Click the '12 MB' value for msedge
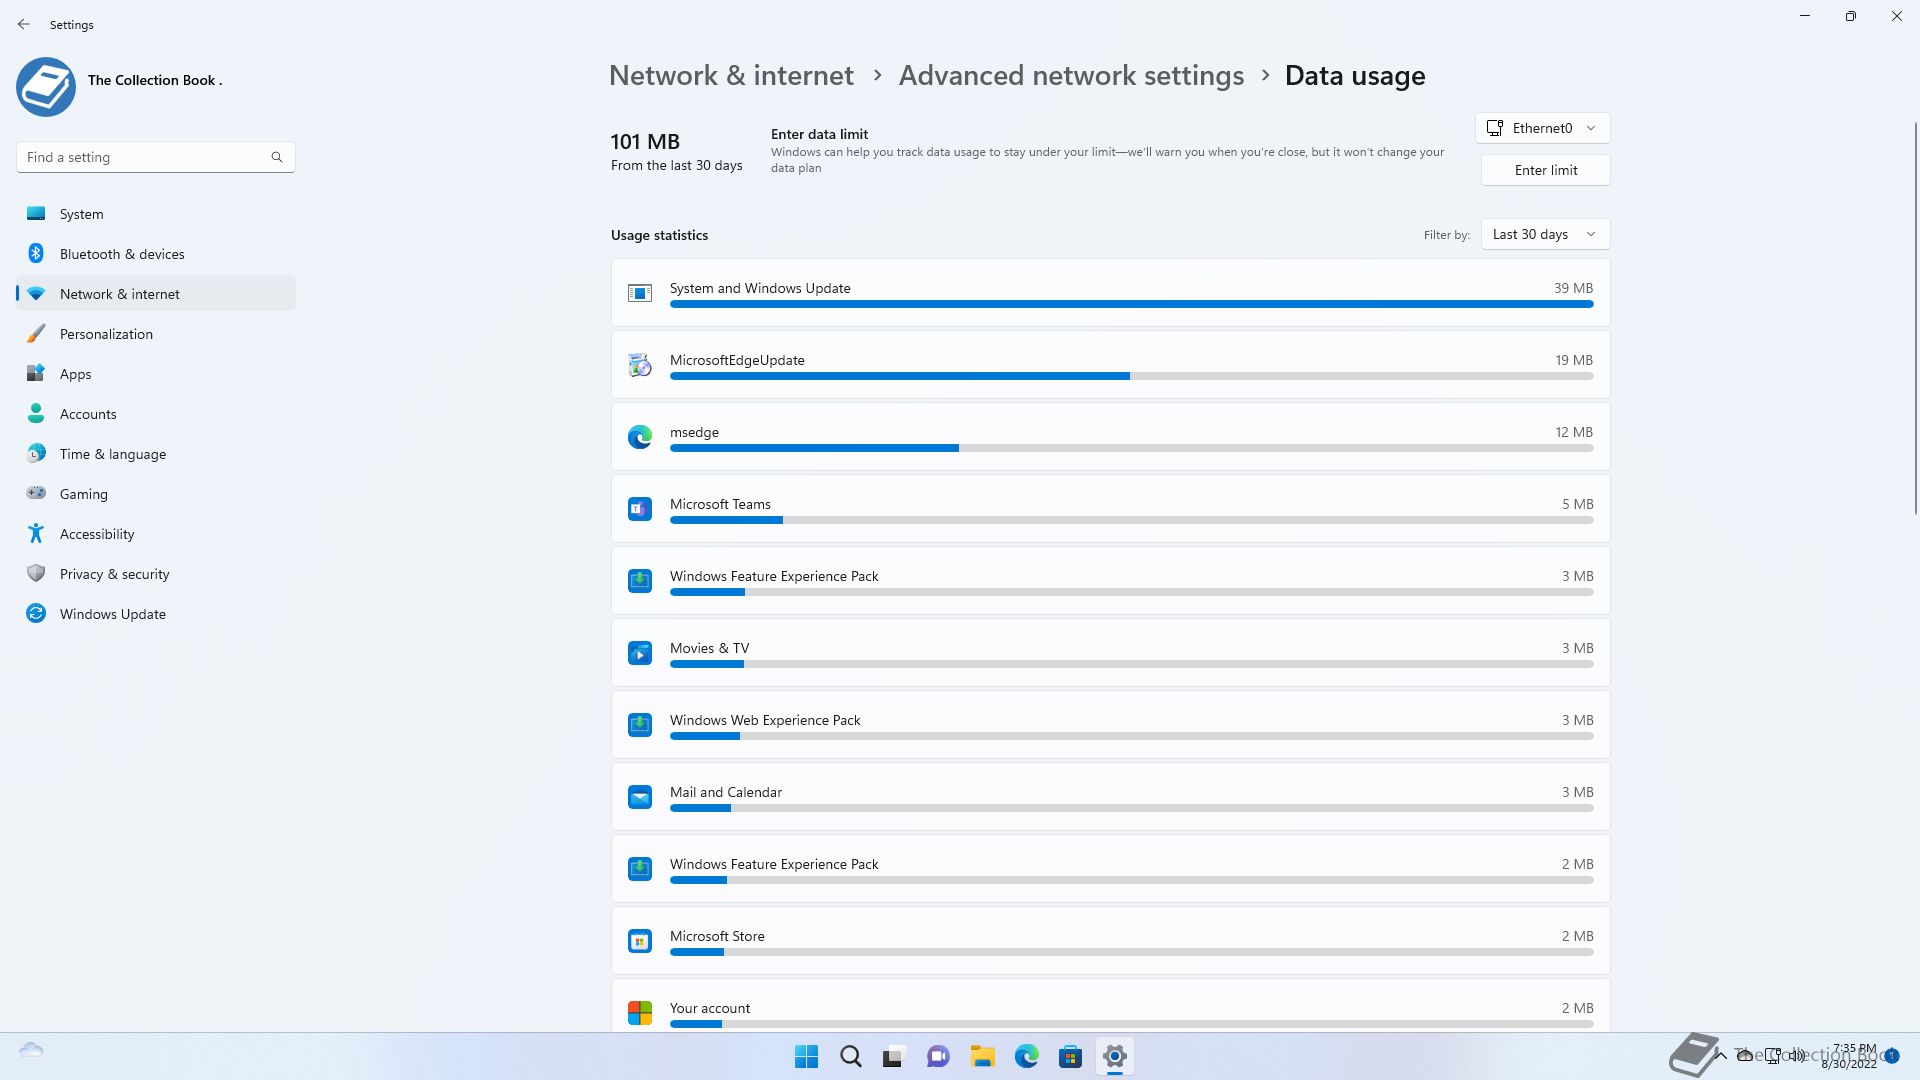1920x1080 pixels. (1574, 432)
